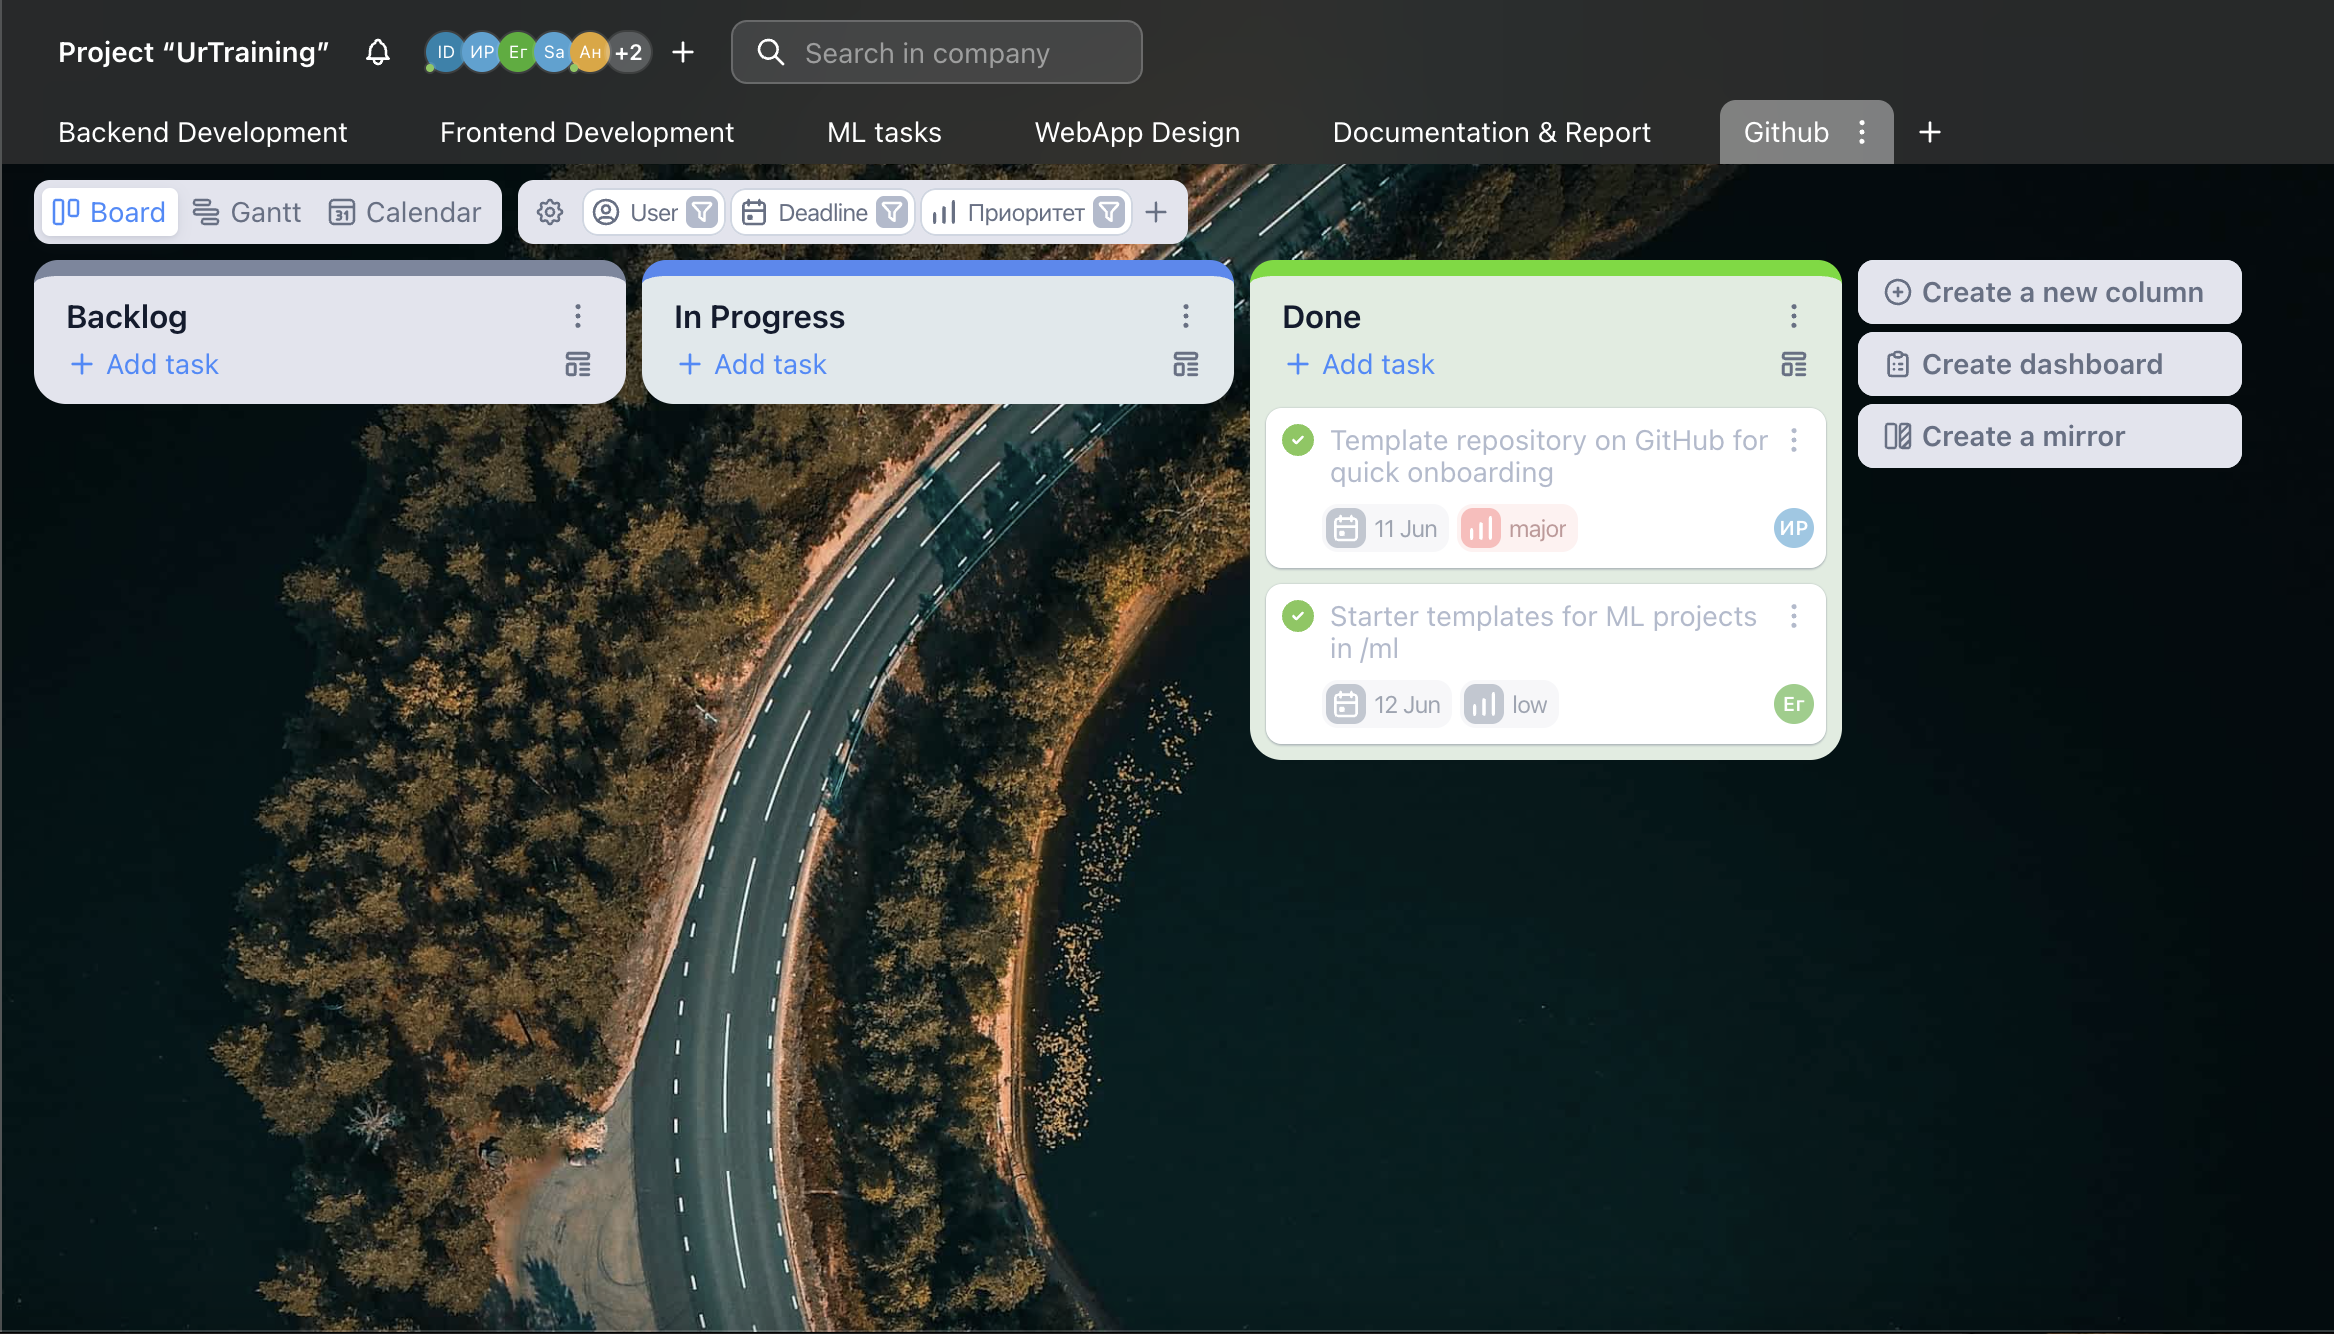
Task: Click the notification bell icon
Action: [x=377, y=52]
